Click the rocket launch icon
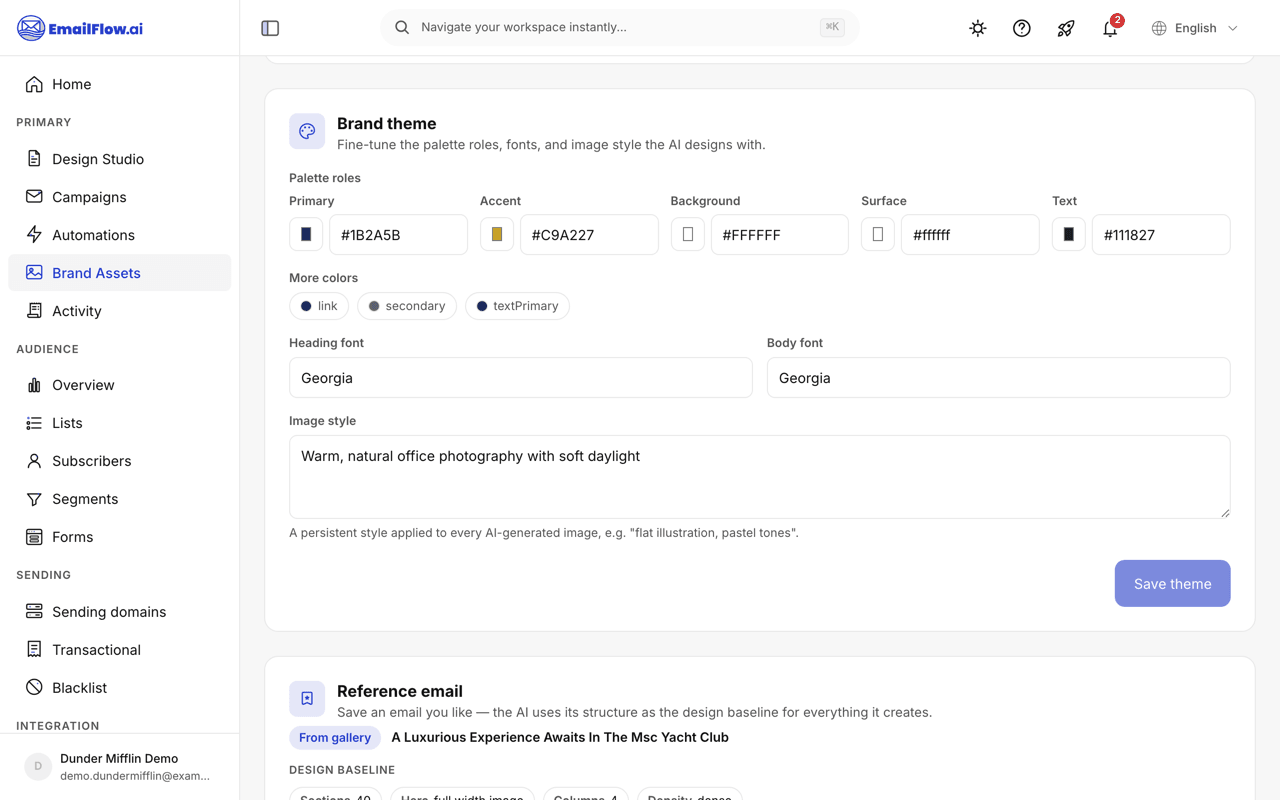The height and width of the screenshot is (800, 1280). click(1066, 28)
